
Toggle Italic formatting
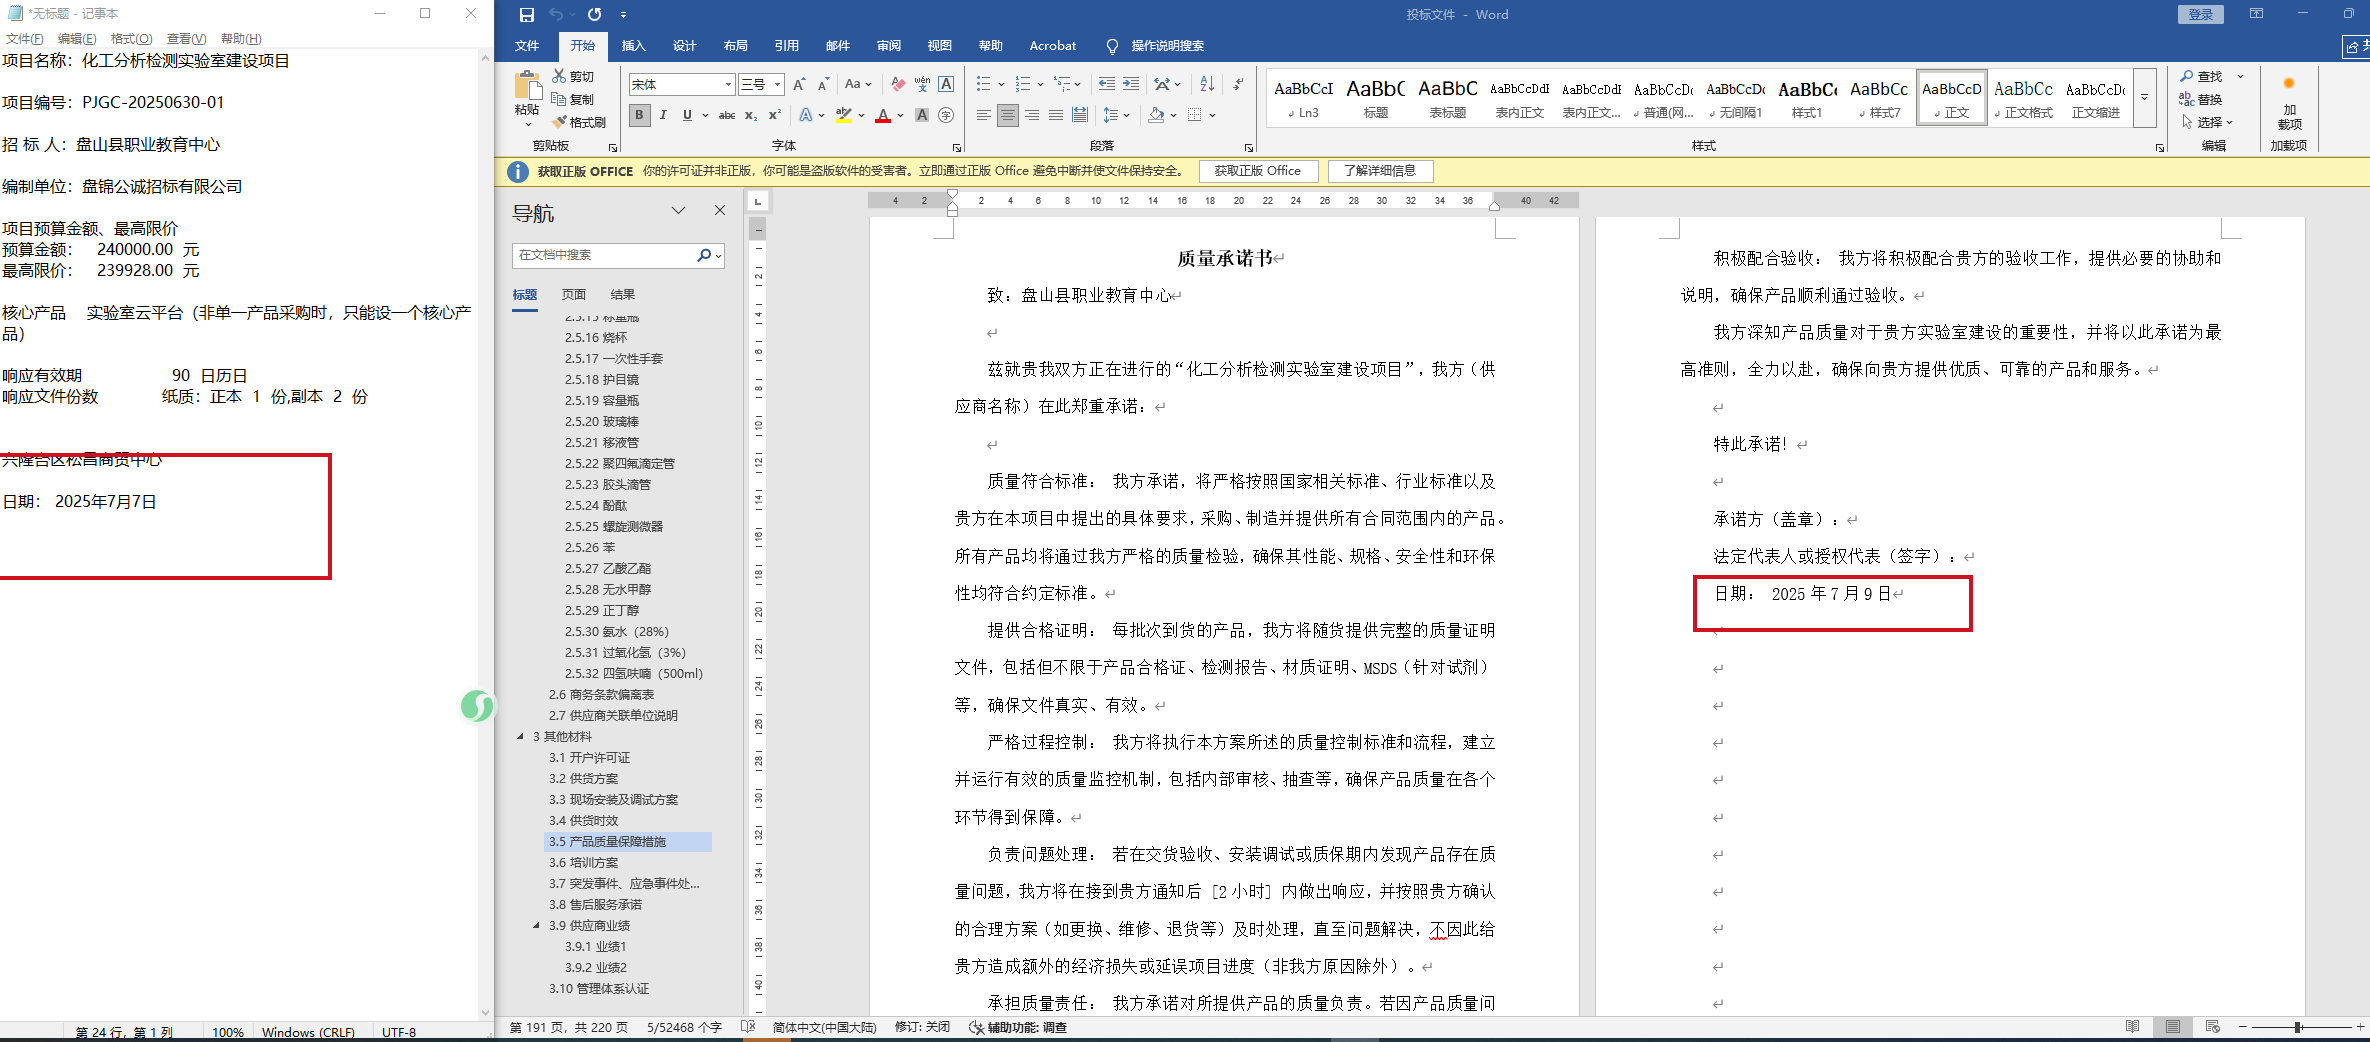coord(663,116)
